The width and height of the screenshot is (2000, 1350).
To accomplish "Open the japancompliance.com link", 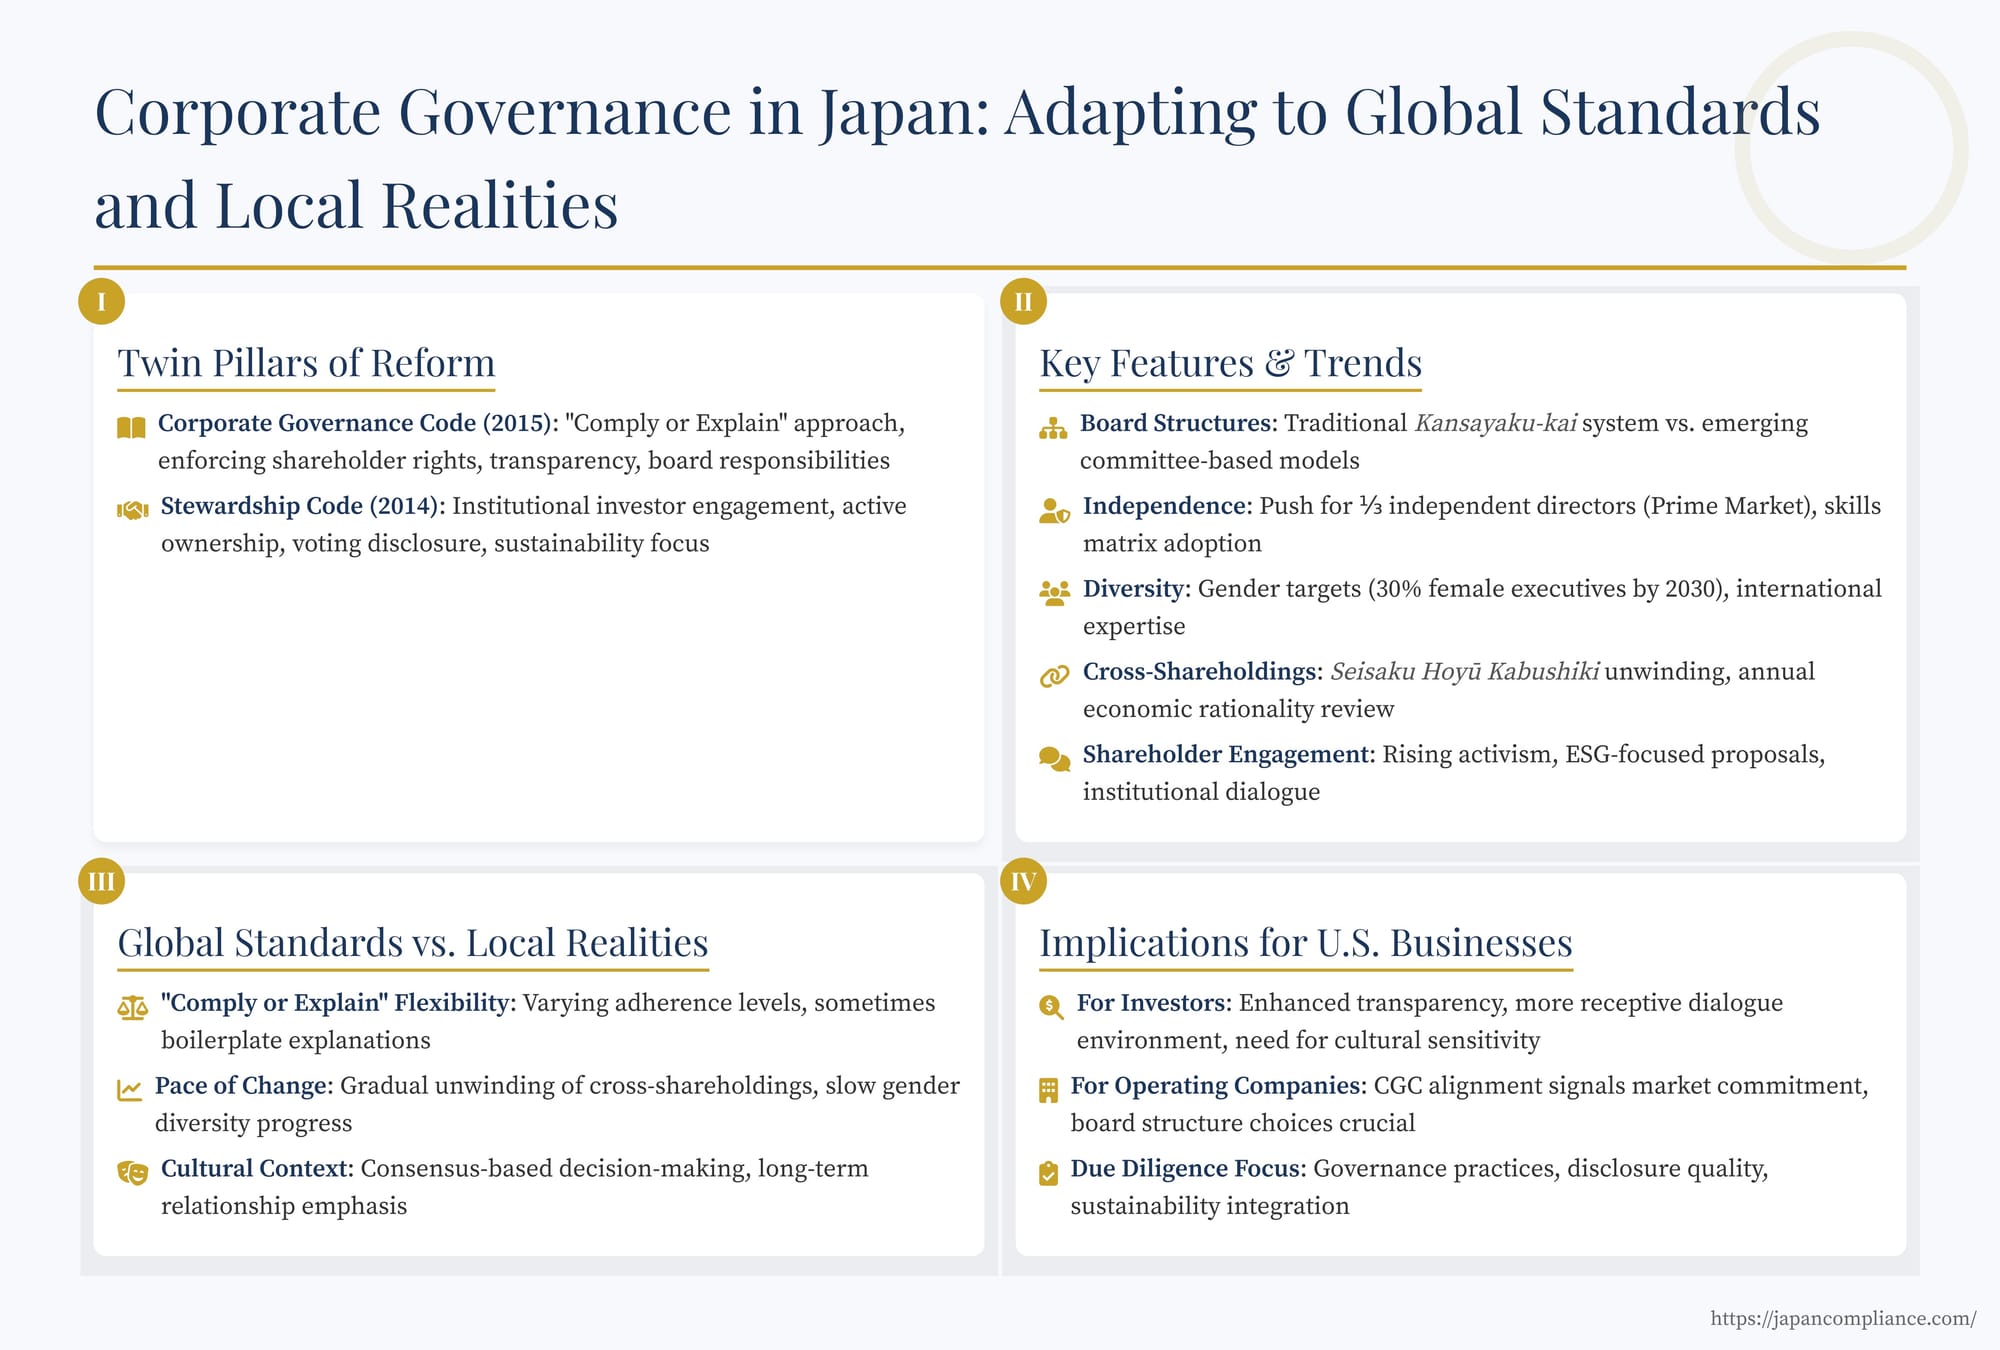I will [x=1843, y=1318].
